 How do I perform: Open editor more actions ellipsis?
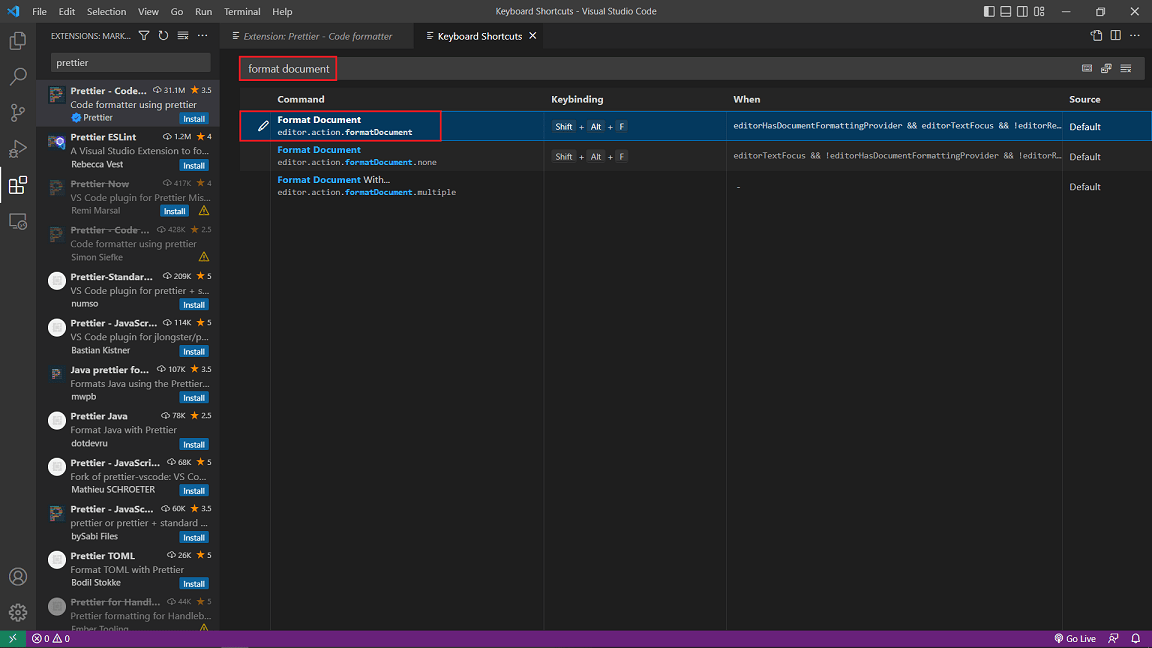tap(1135, 35)
